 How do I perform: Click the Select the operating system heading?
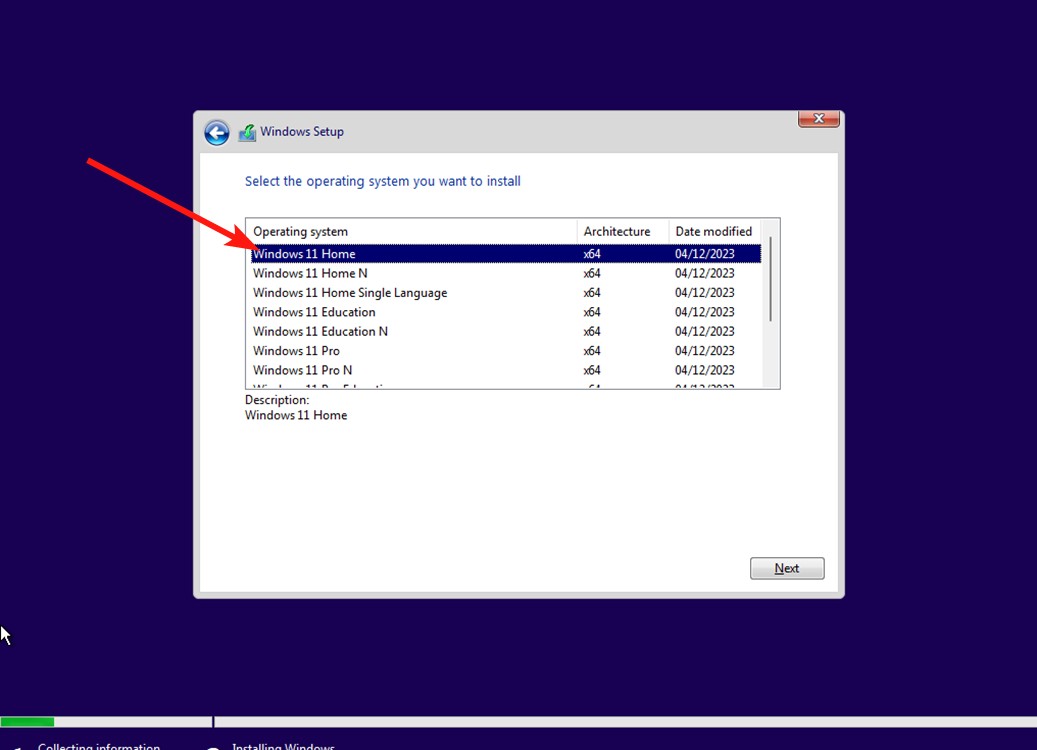tap(382, 181)
